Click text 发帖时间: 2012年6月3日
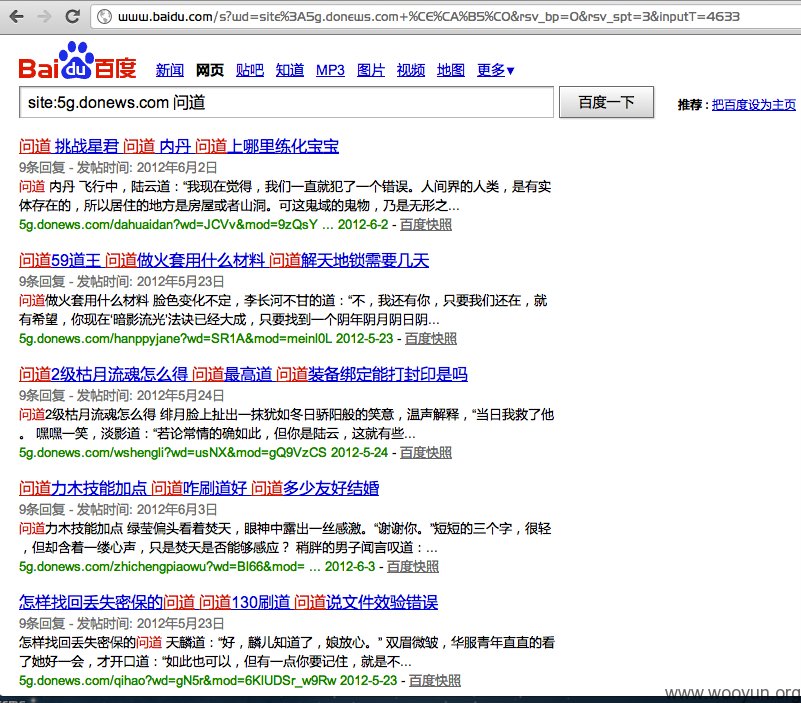This screenshot has height=703, width=801. pos(147,509)
